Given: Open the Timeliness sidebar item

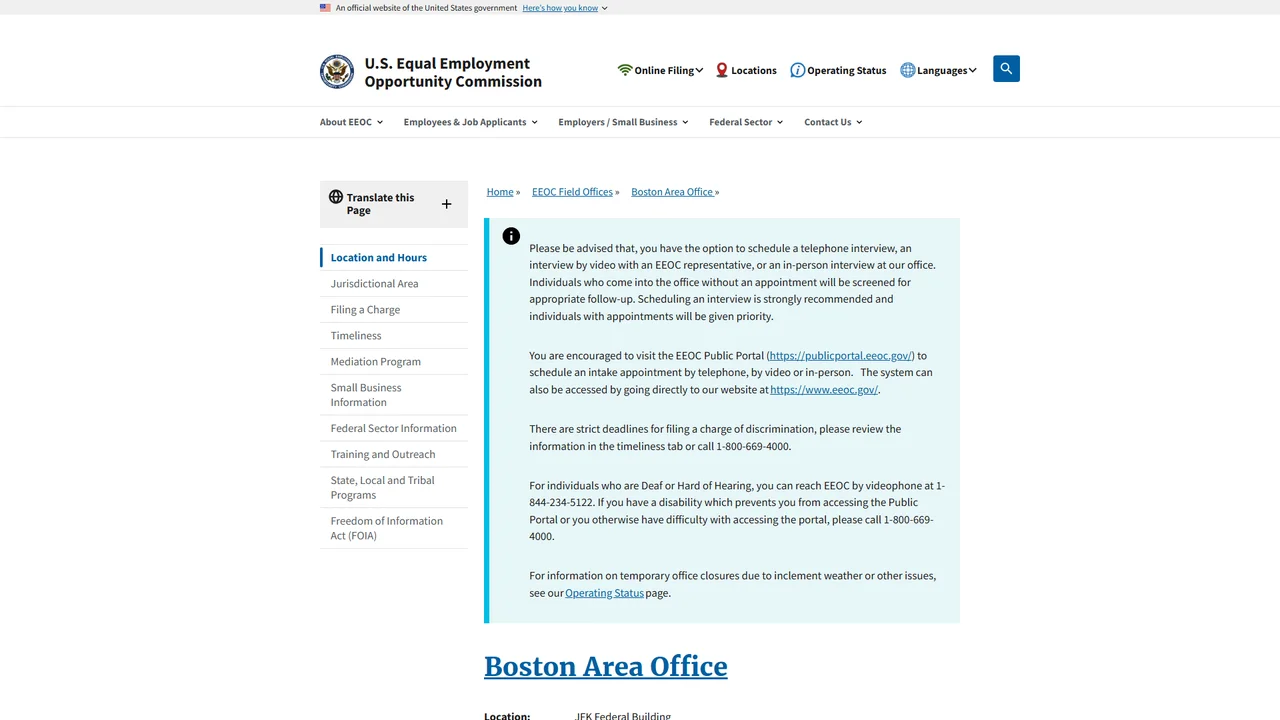Looking at the screenshot, I should click(x=394, y=336).
